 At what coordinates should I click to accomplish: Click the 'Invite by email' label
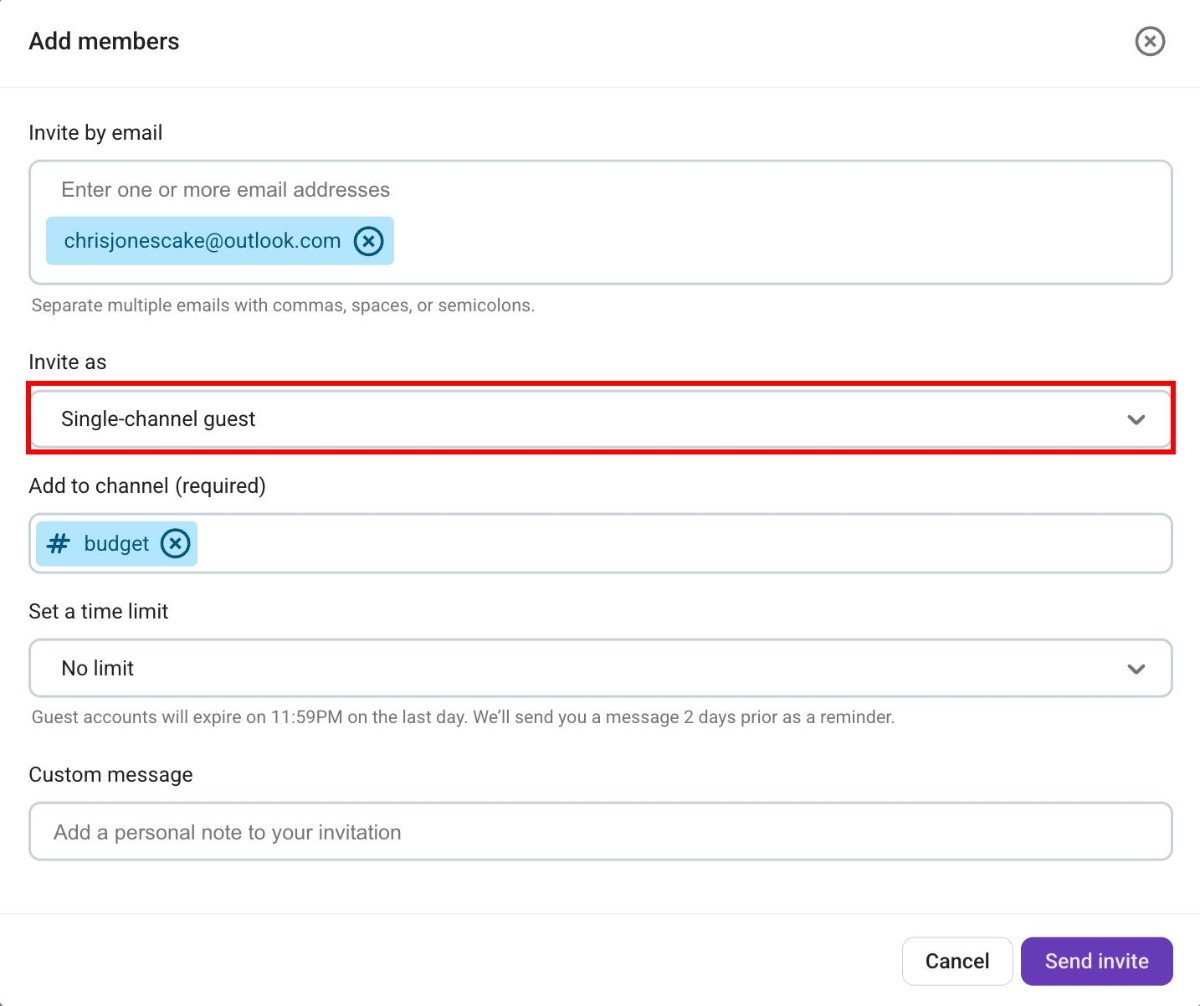tap(96, 132)
